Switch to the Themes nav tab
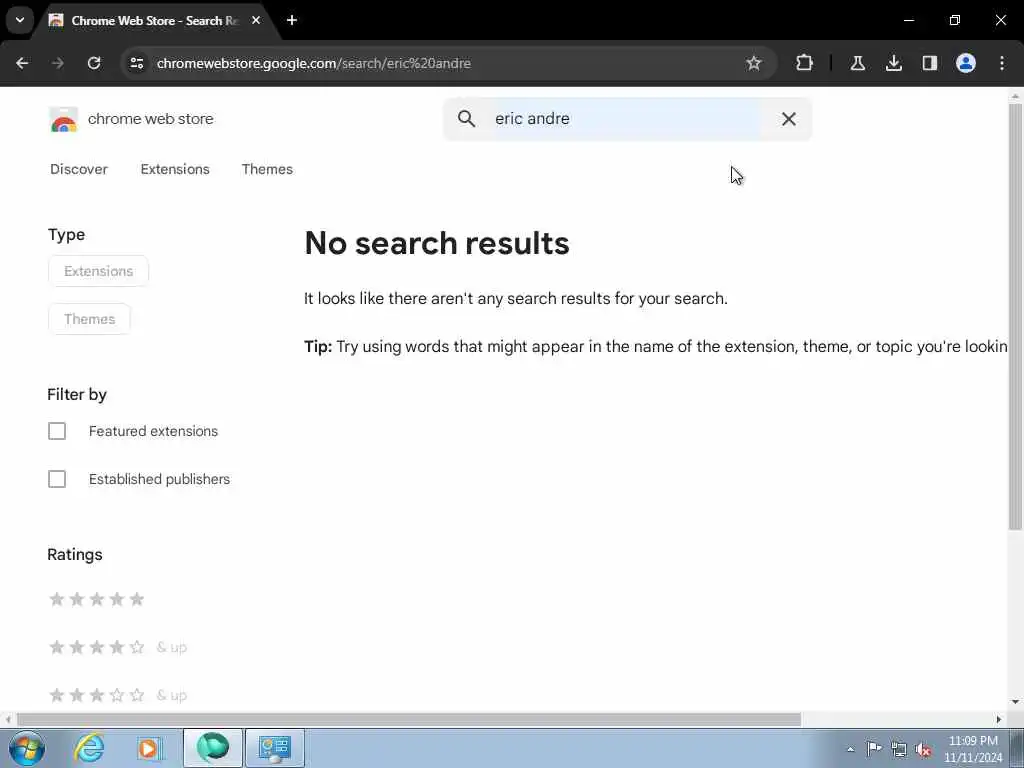The height and width of the screenshot is (768, 1024). pos(267,169)
